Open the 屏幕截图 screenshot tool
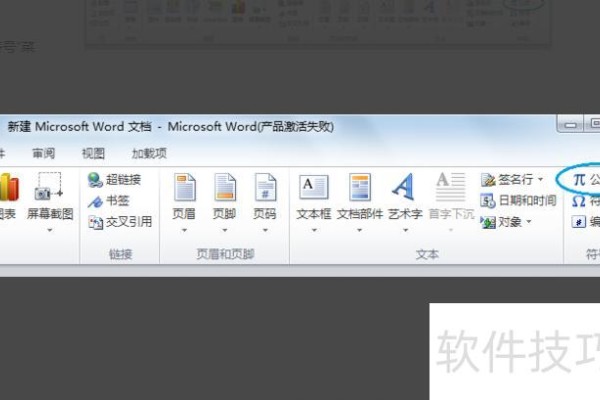 click(x=49, y=196)
